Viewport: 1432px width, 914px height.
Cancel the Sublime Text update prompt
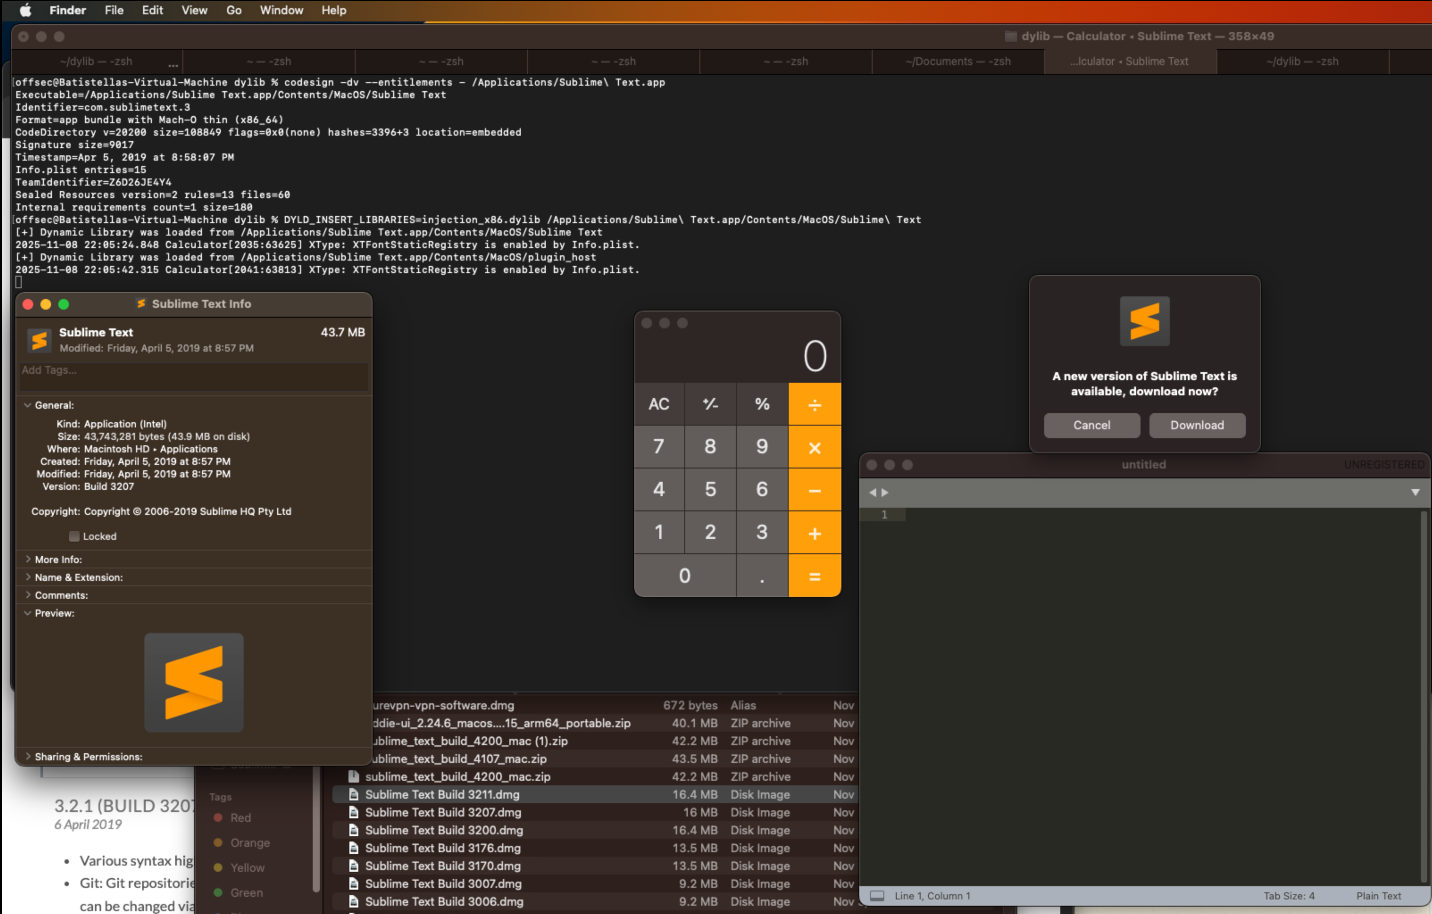(x=1092, y=425)
